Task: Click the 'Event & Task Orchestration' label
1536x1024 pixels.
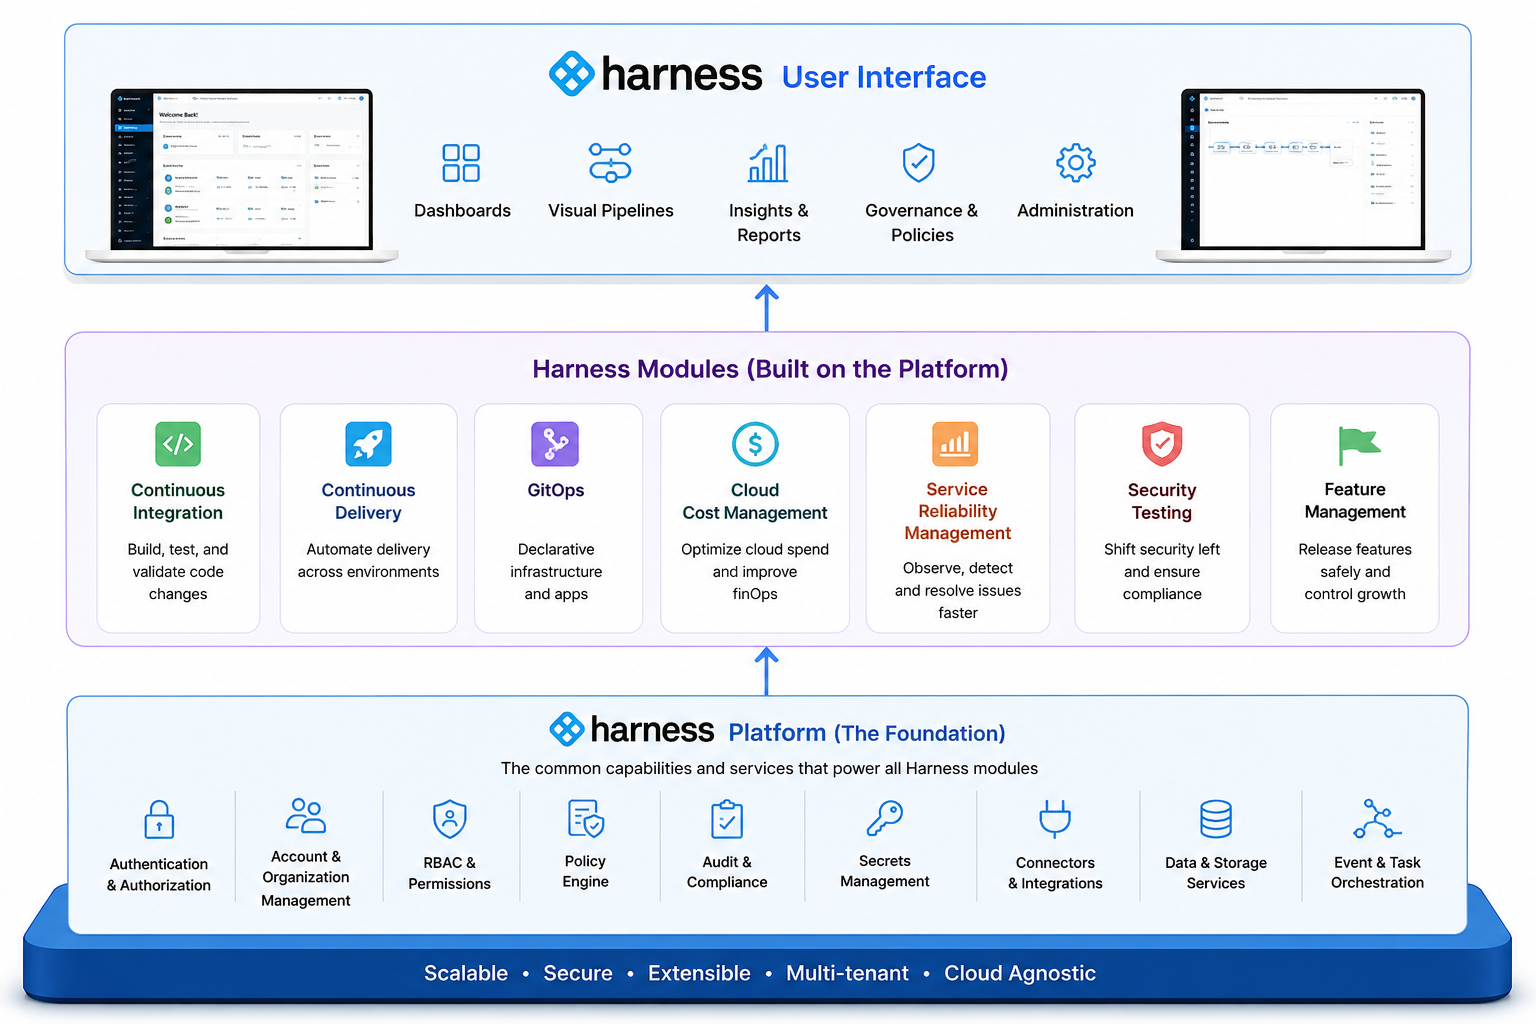Action: coord(1377,872)
